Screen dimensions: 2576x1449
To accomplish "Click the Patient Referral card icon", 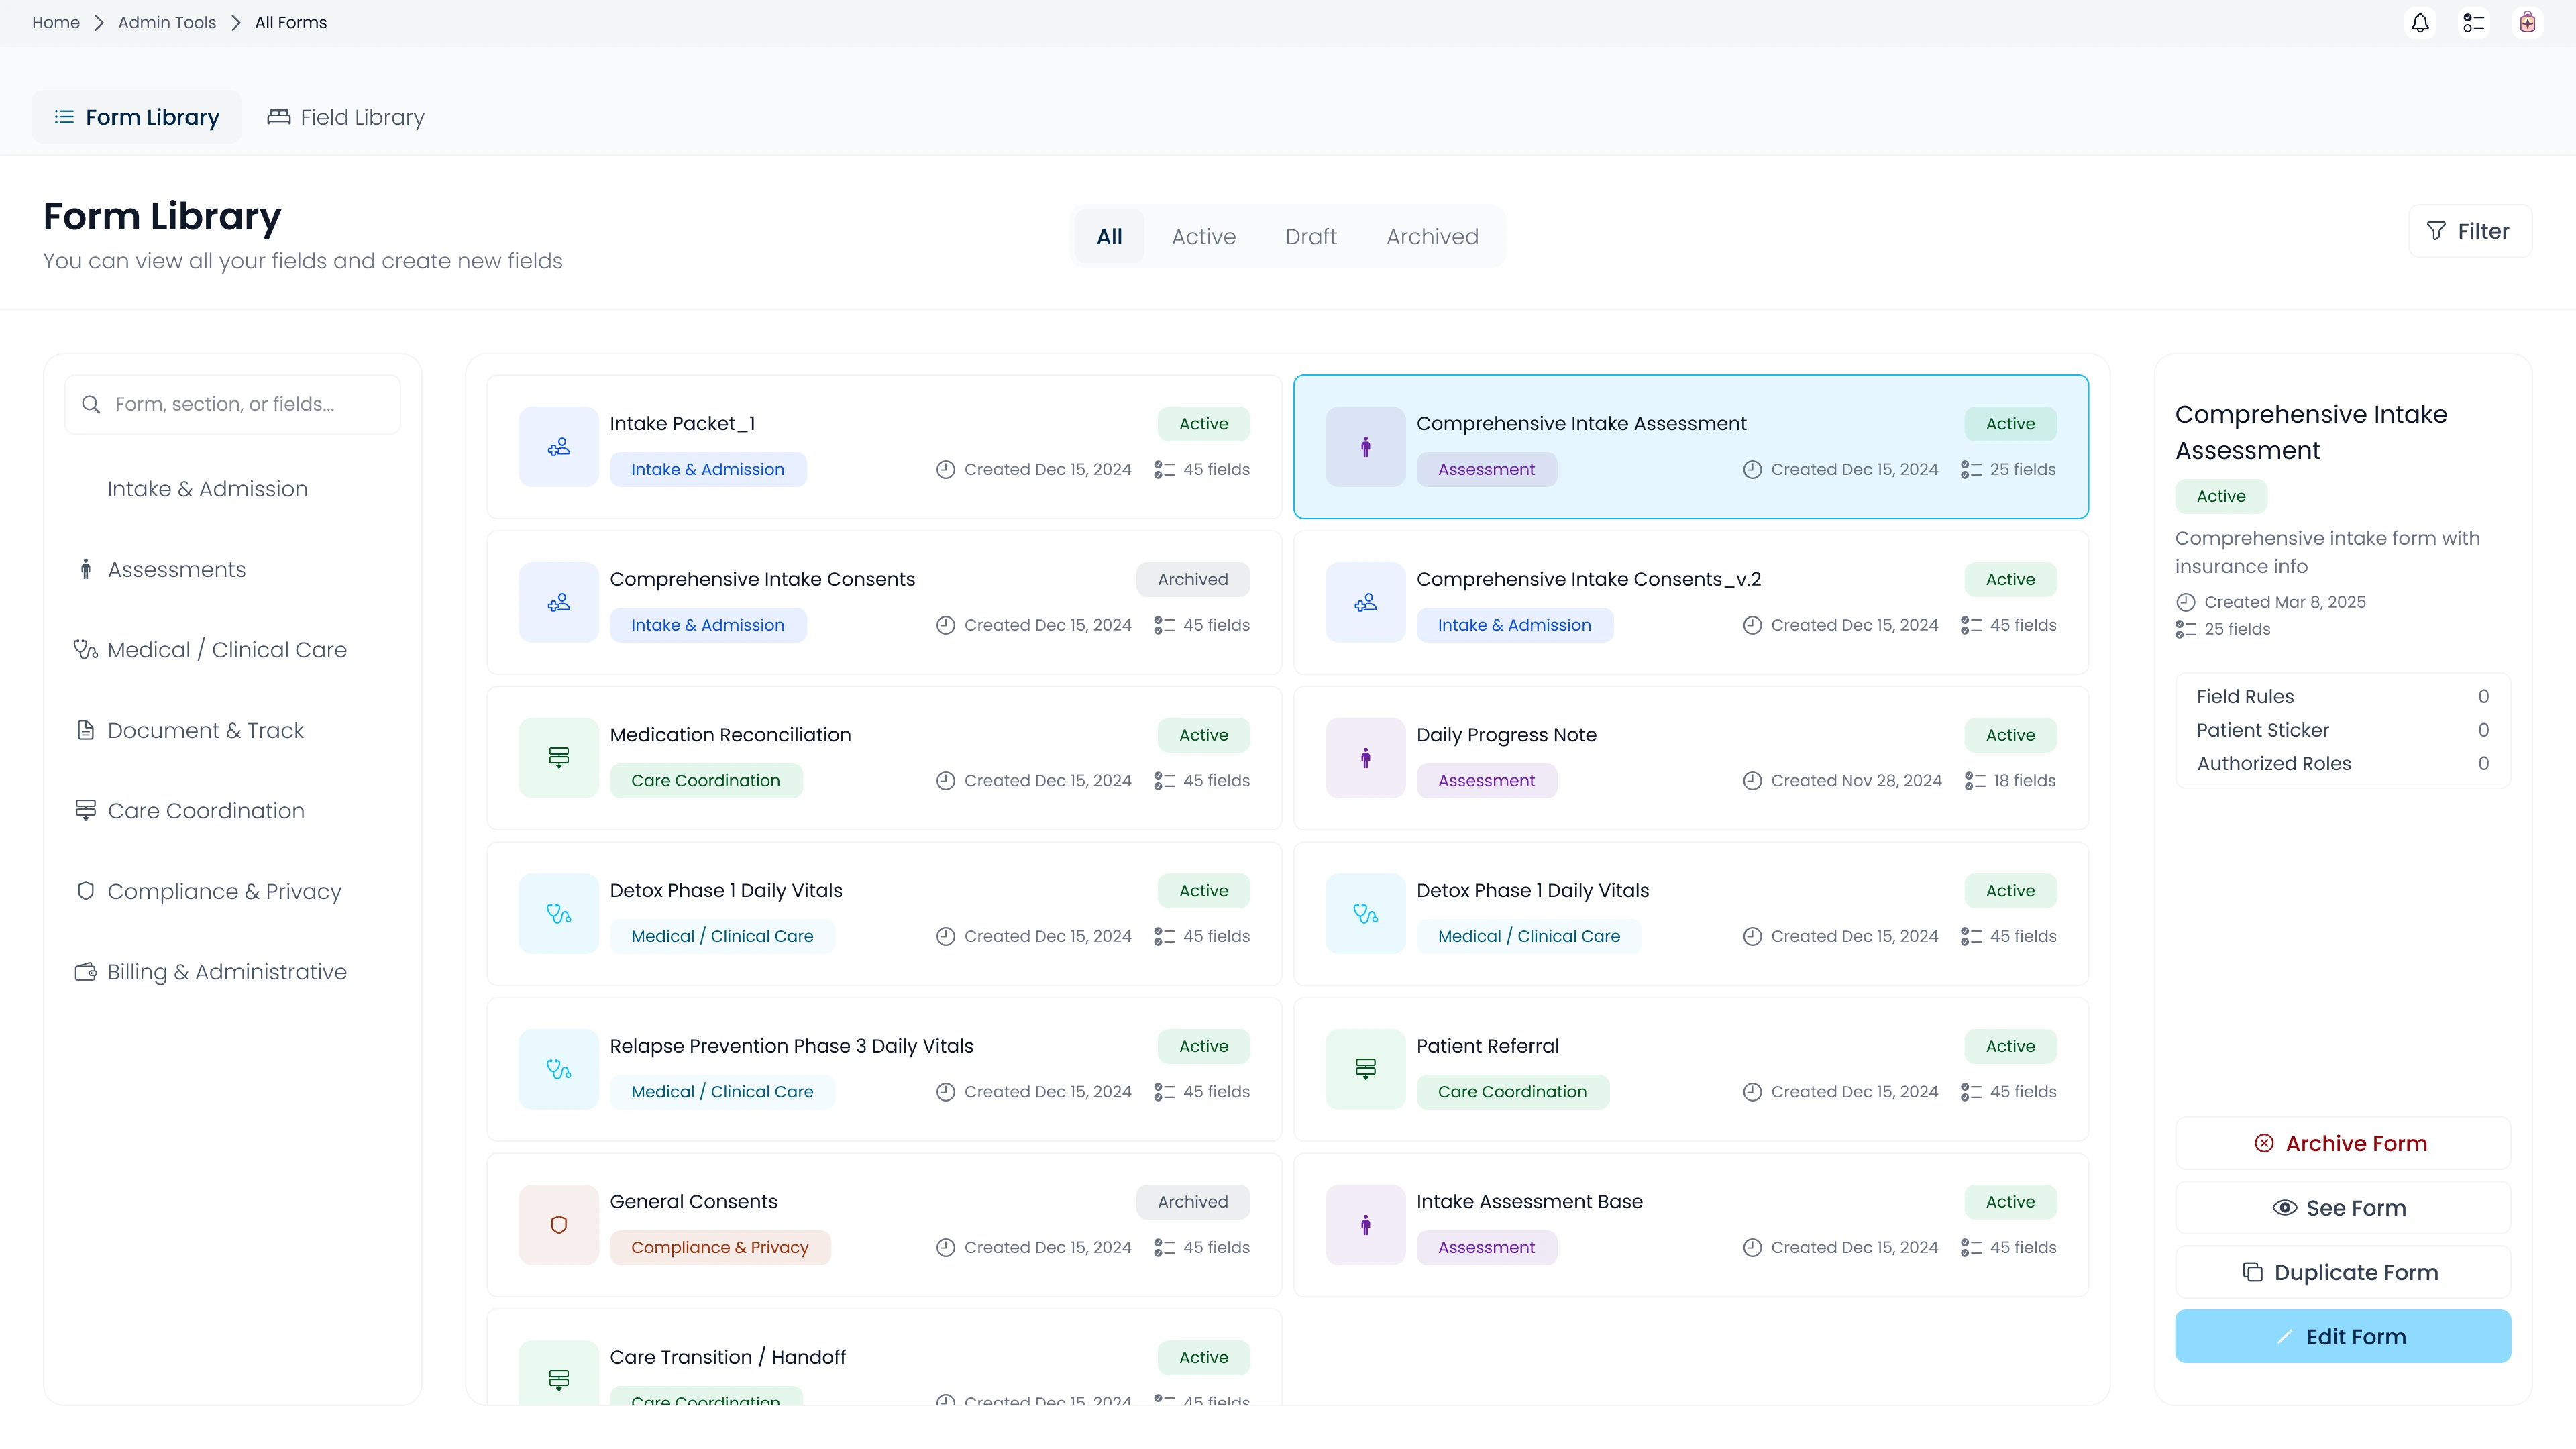I will [x=1365, y=1069].
